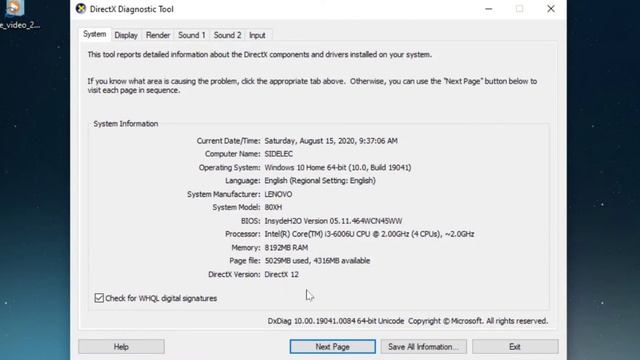
Task: Select the InsydeH2O BIOS version text
Action: pos(333,221)
